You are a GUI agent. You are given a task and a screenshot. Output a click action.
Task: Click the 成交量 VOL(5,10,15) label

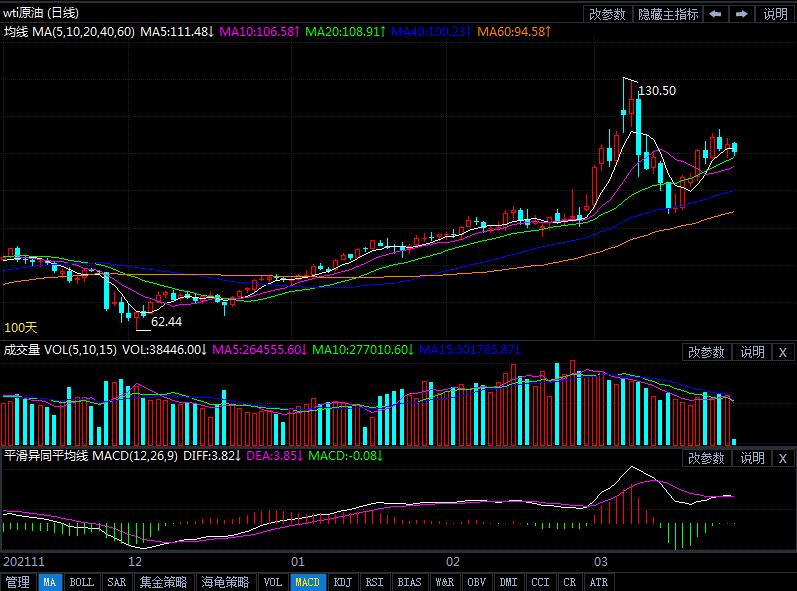(x=60, y=350)
